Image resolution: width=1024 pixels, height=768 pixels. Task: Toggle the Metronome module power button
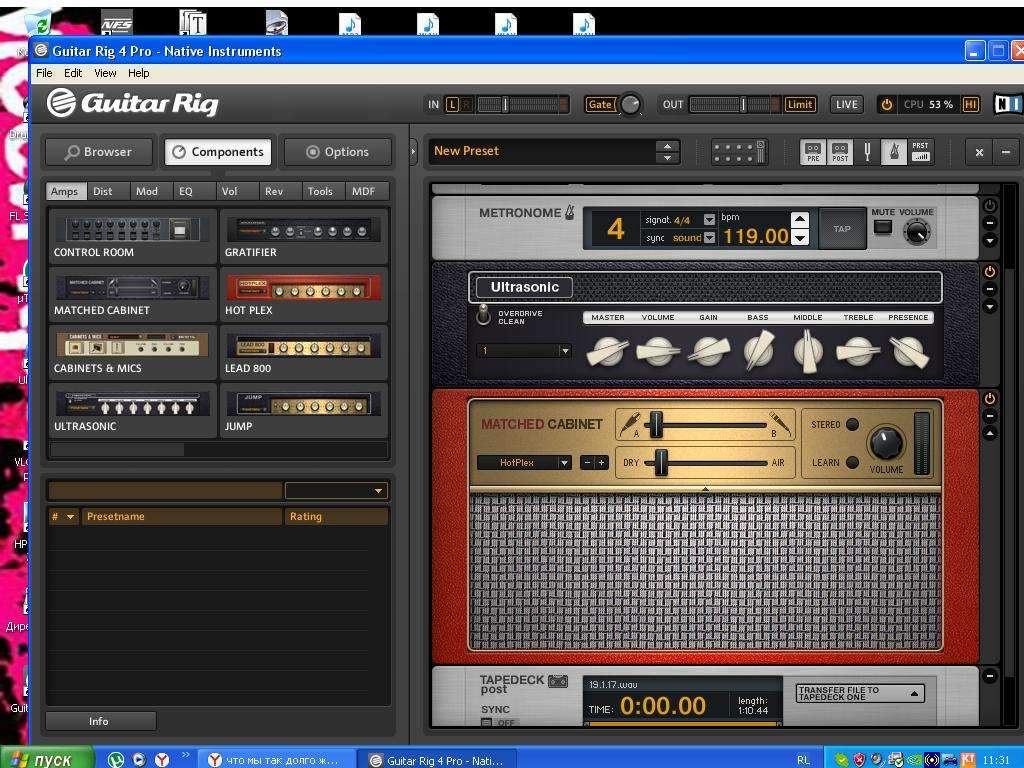[x=990, y=206]
